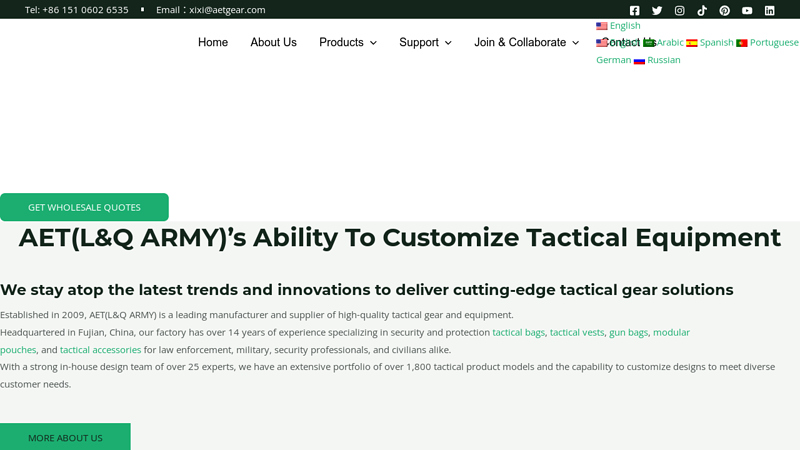This screenshot has width=800, height=450.
Task: Follow the gun bags link
Action: (x=628, y=332)
